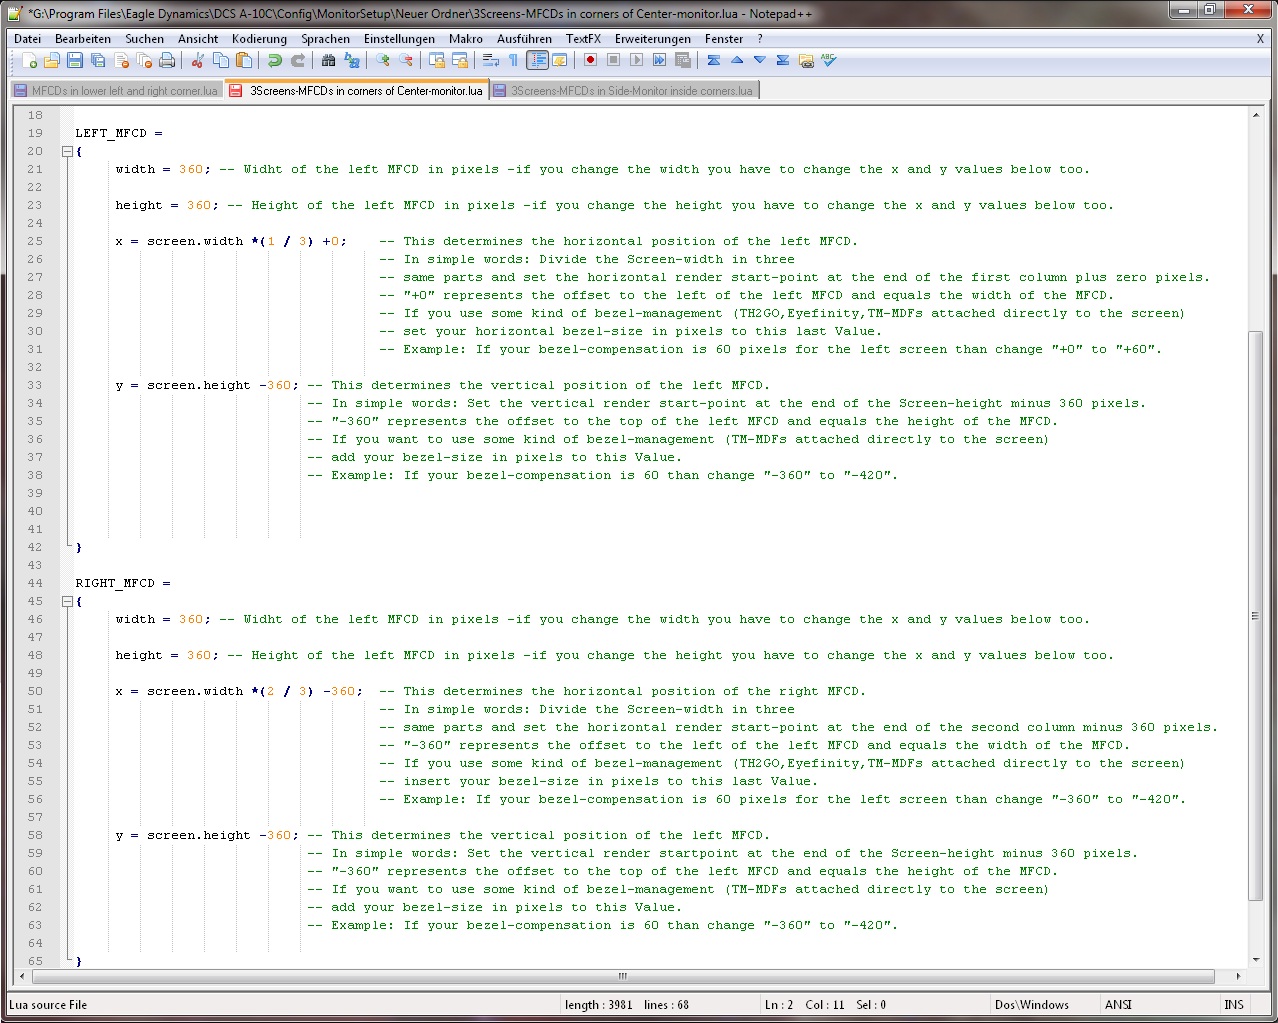Click the Redo toolbar icon
The width and height of the screenshot is (1278, 1023).
click(x=298, y=60)
